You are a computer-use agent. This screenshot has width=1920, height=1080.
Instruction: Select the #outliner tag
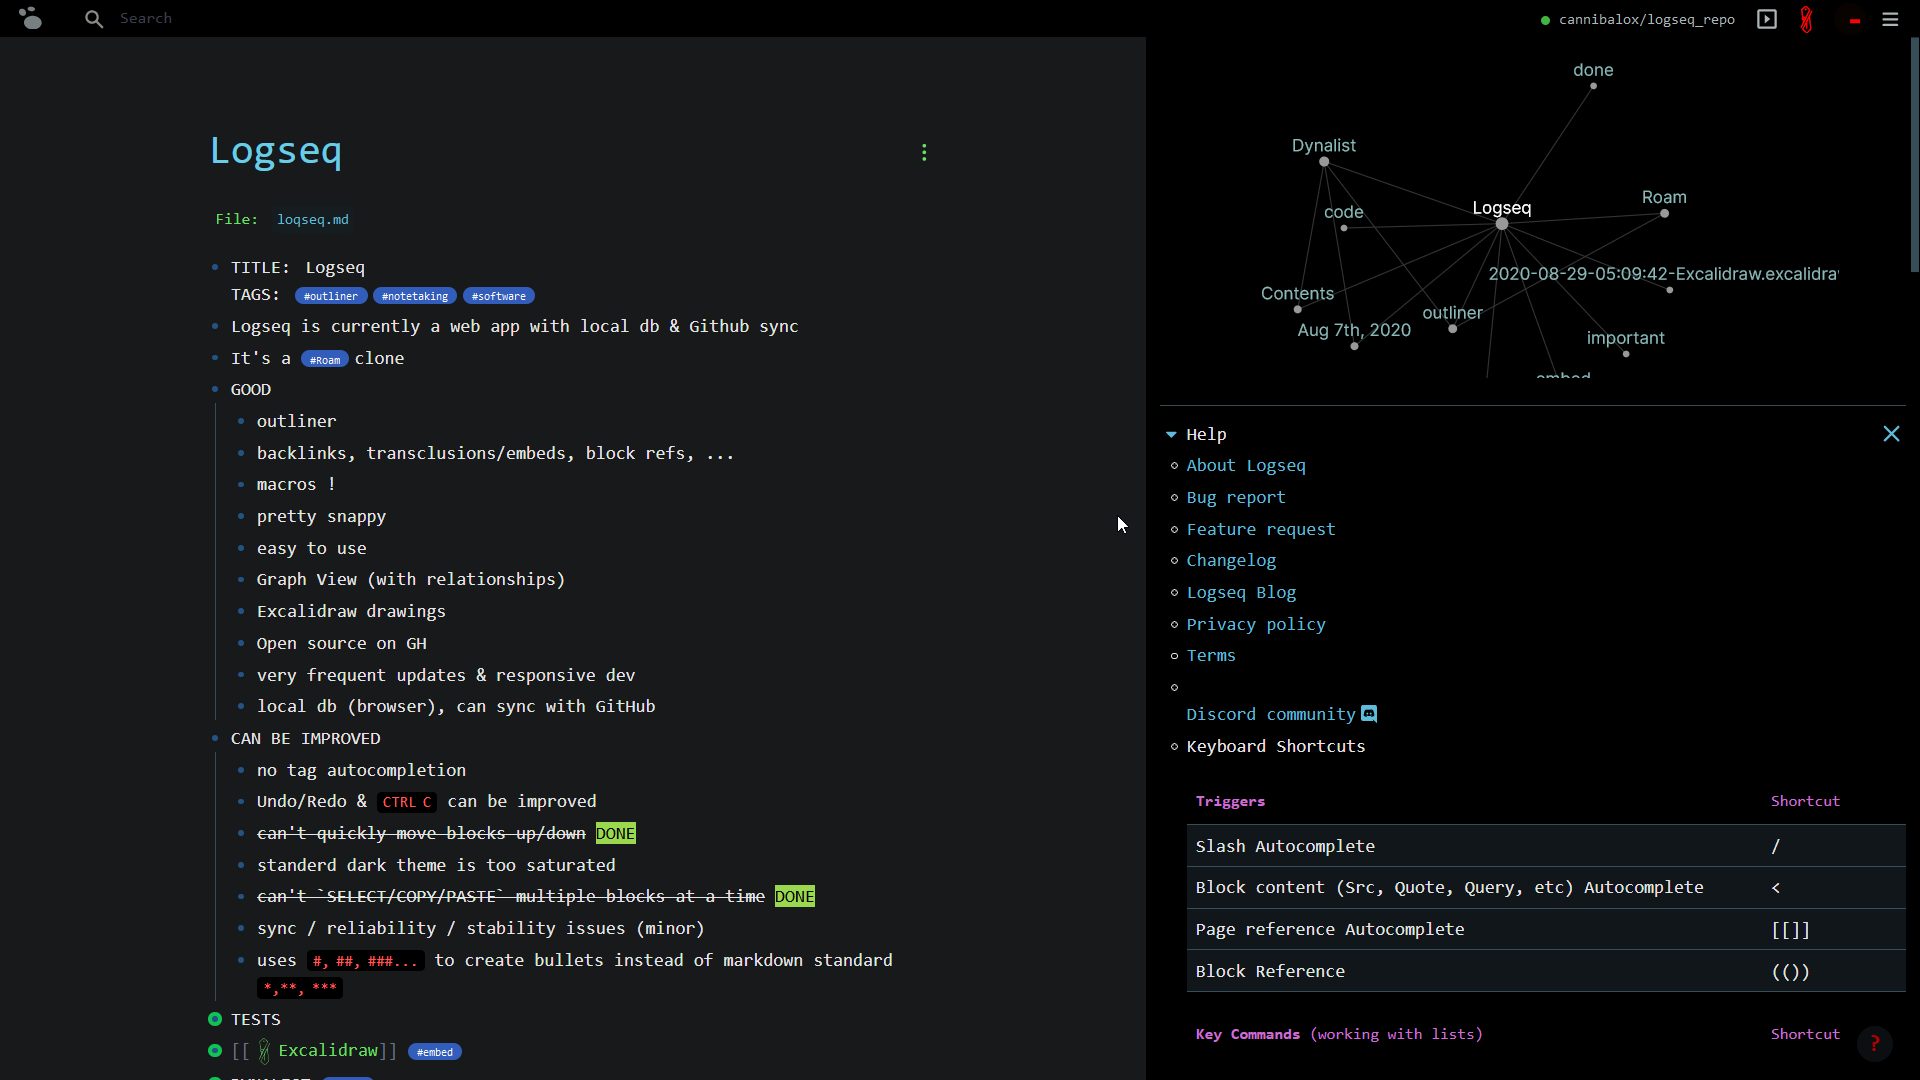[x=329, y=295]
